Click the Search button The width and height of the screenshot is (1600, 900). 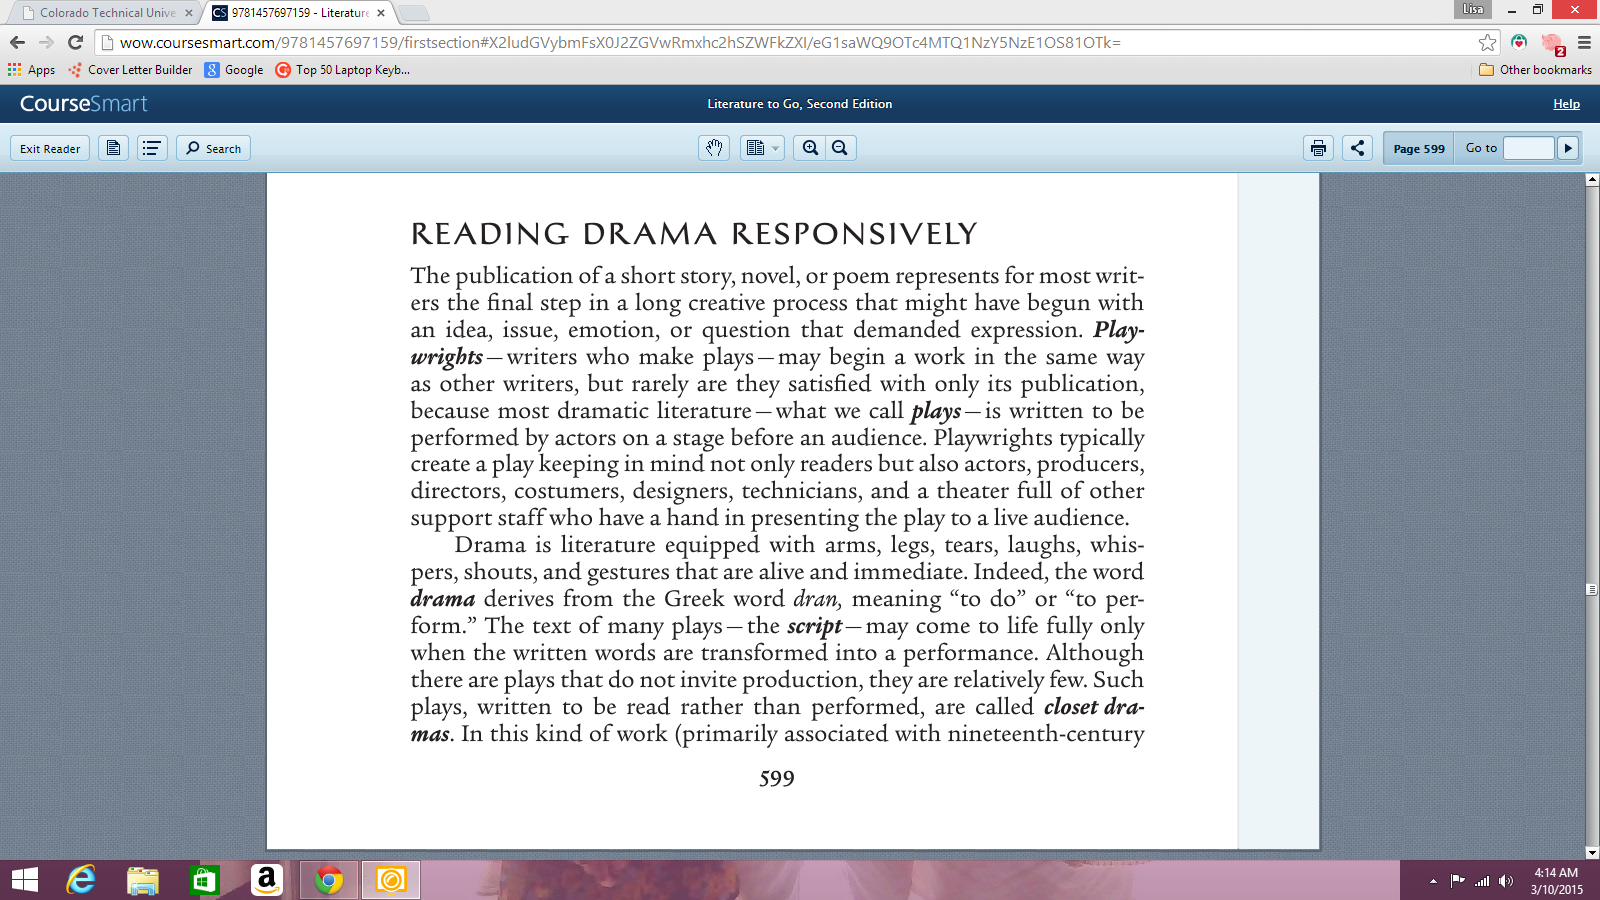coord(213,148)
